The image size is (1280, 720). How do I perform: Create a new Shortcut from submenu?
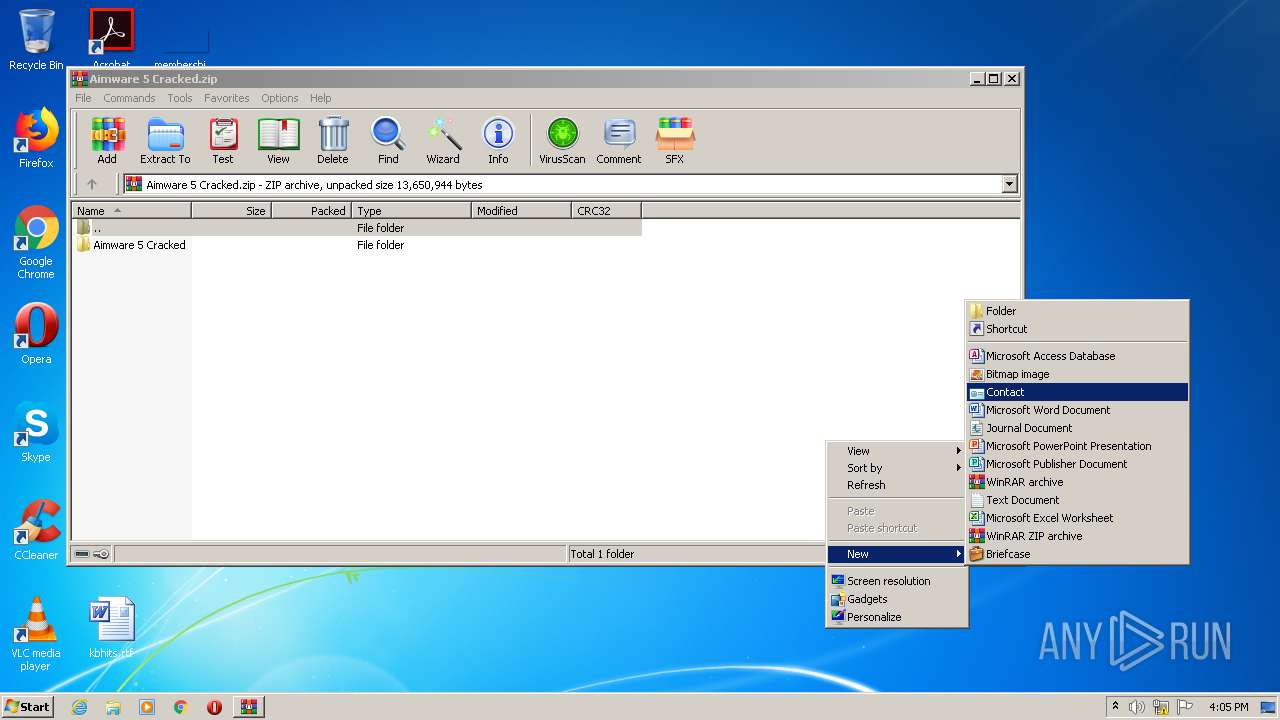[x=1077, y=329]
